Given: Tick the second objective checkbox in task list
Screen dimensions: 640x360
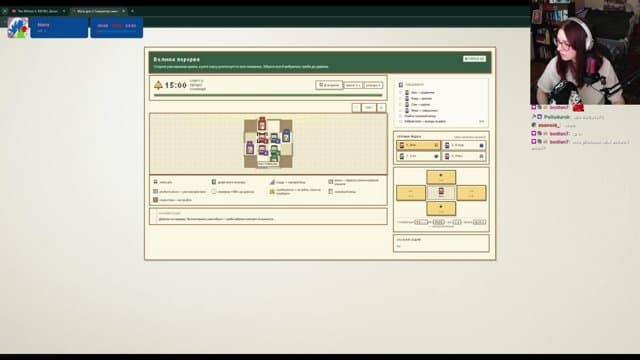Looking at the screenshot, I should pyautogui.click(x=400, y=98).
